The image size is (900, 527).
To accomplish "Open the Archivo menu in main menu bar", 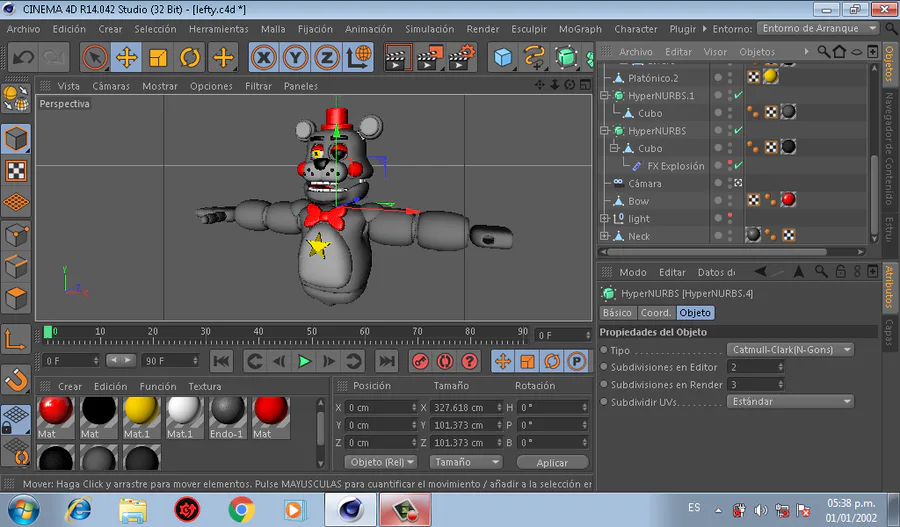I will coord(24,29).
